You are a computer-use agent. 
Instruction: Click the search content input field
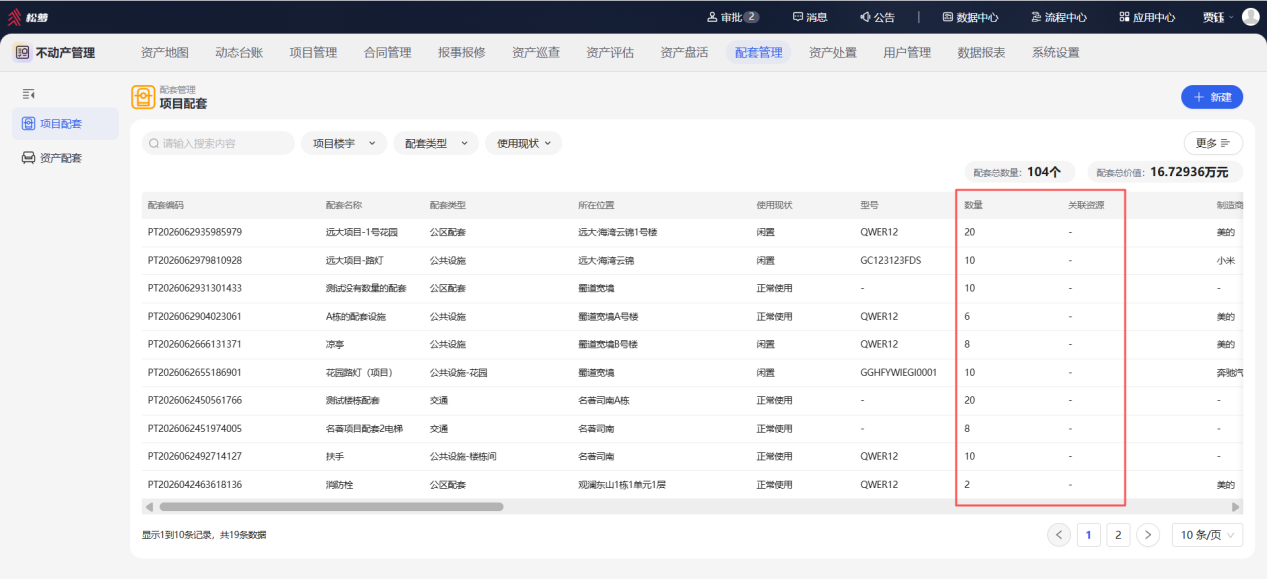(218, 143)
